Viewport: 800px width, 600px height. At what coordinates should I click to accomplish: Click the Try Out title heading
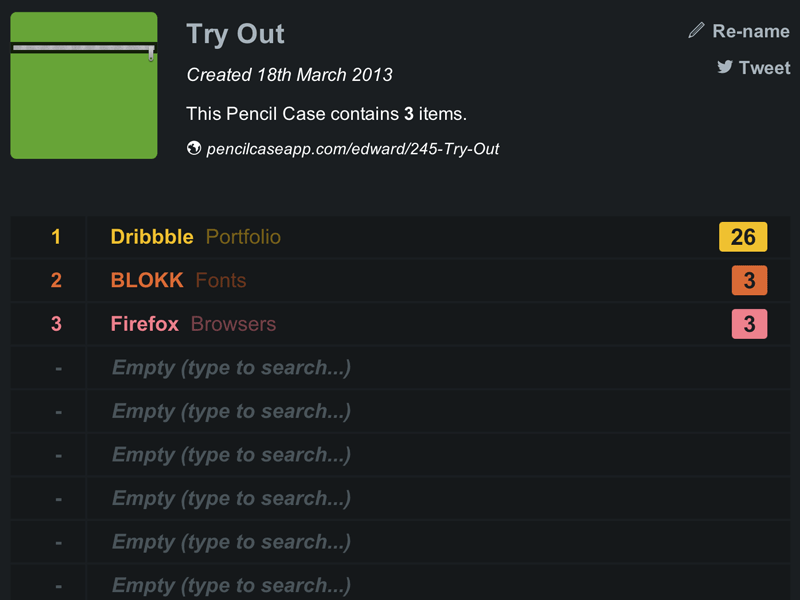pyautogui.click(x=235, y=34)
